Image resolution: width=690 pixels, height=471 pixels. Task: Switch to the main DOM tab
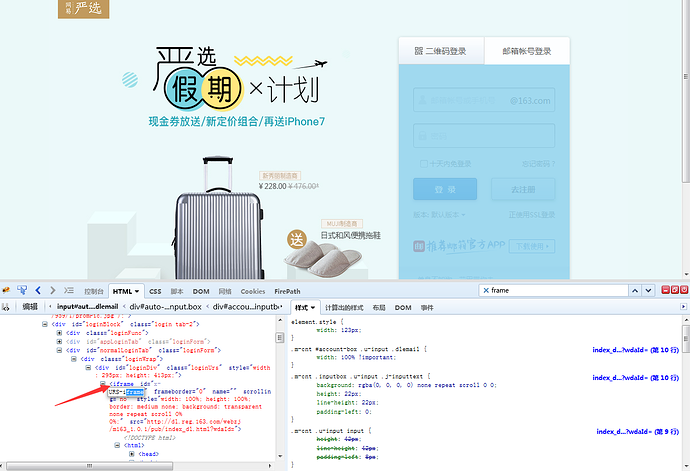tap(201, 291)
